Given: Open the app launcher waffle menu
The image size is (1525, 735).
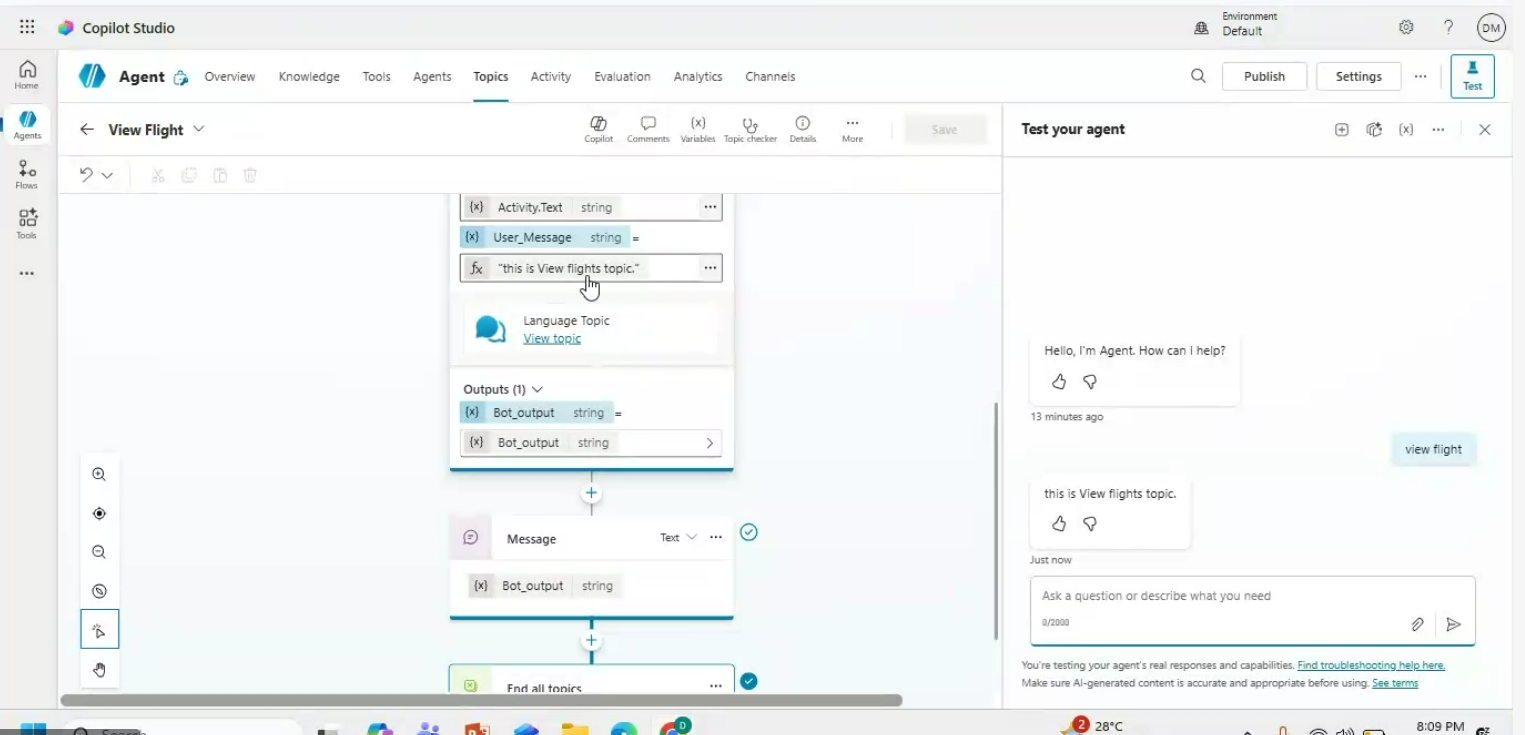Looking at the screenshot, I should tap(27, 27).
